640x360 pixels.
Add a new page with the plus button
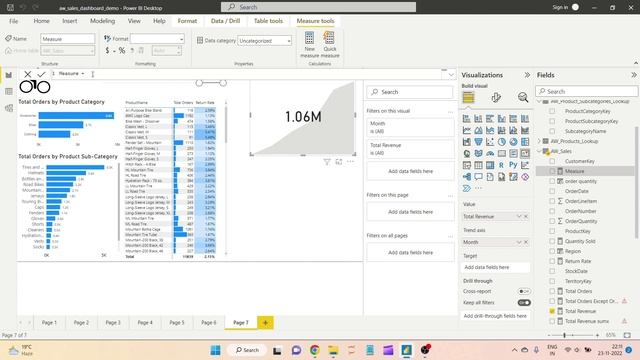[265, 323]
